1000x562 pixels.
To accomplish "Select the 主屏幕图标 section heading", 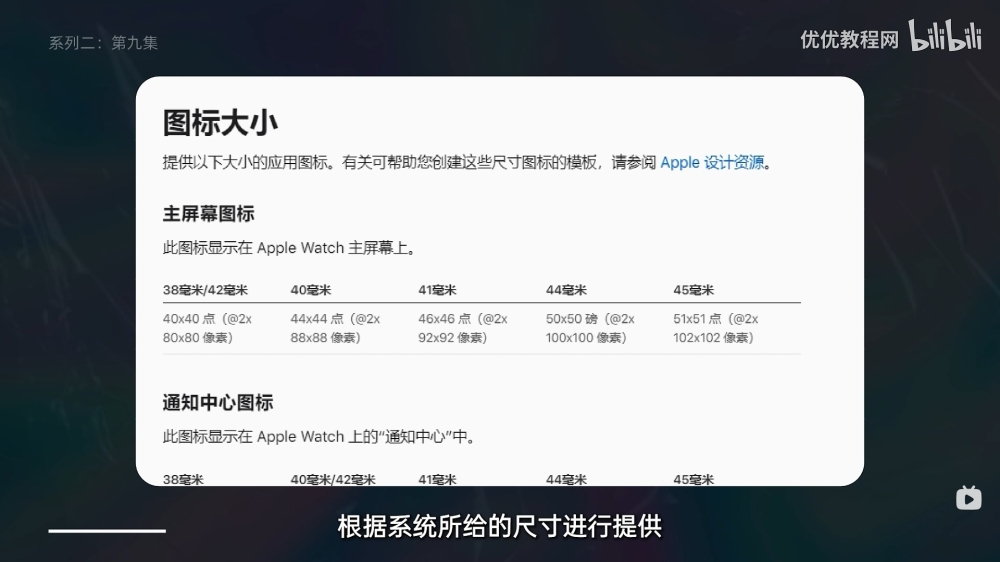I will point(209,214).
